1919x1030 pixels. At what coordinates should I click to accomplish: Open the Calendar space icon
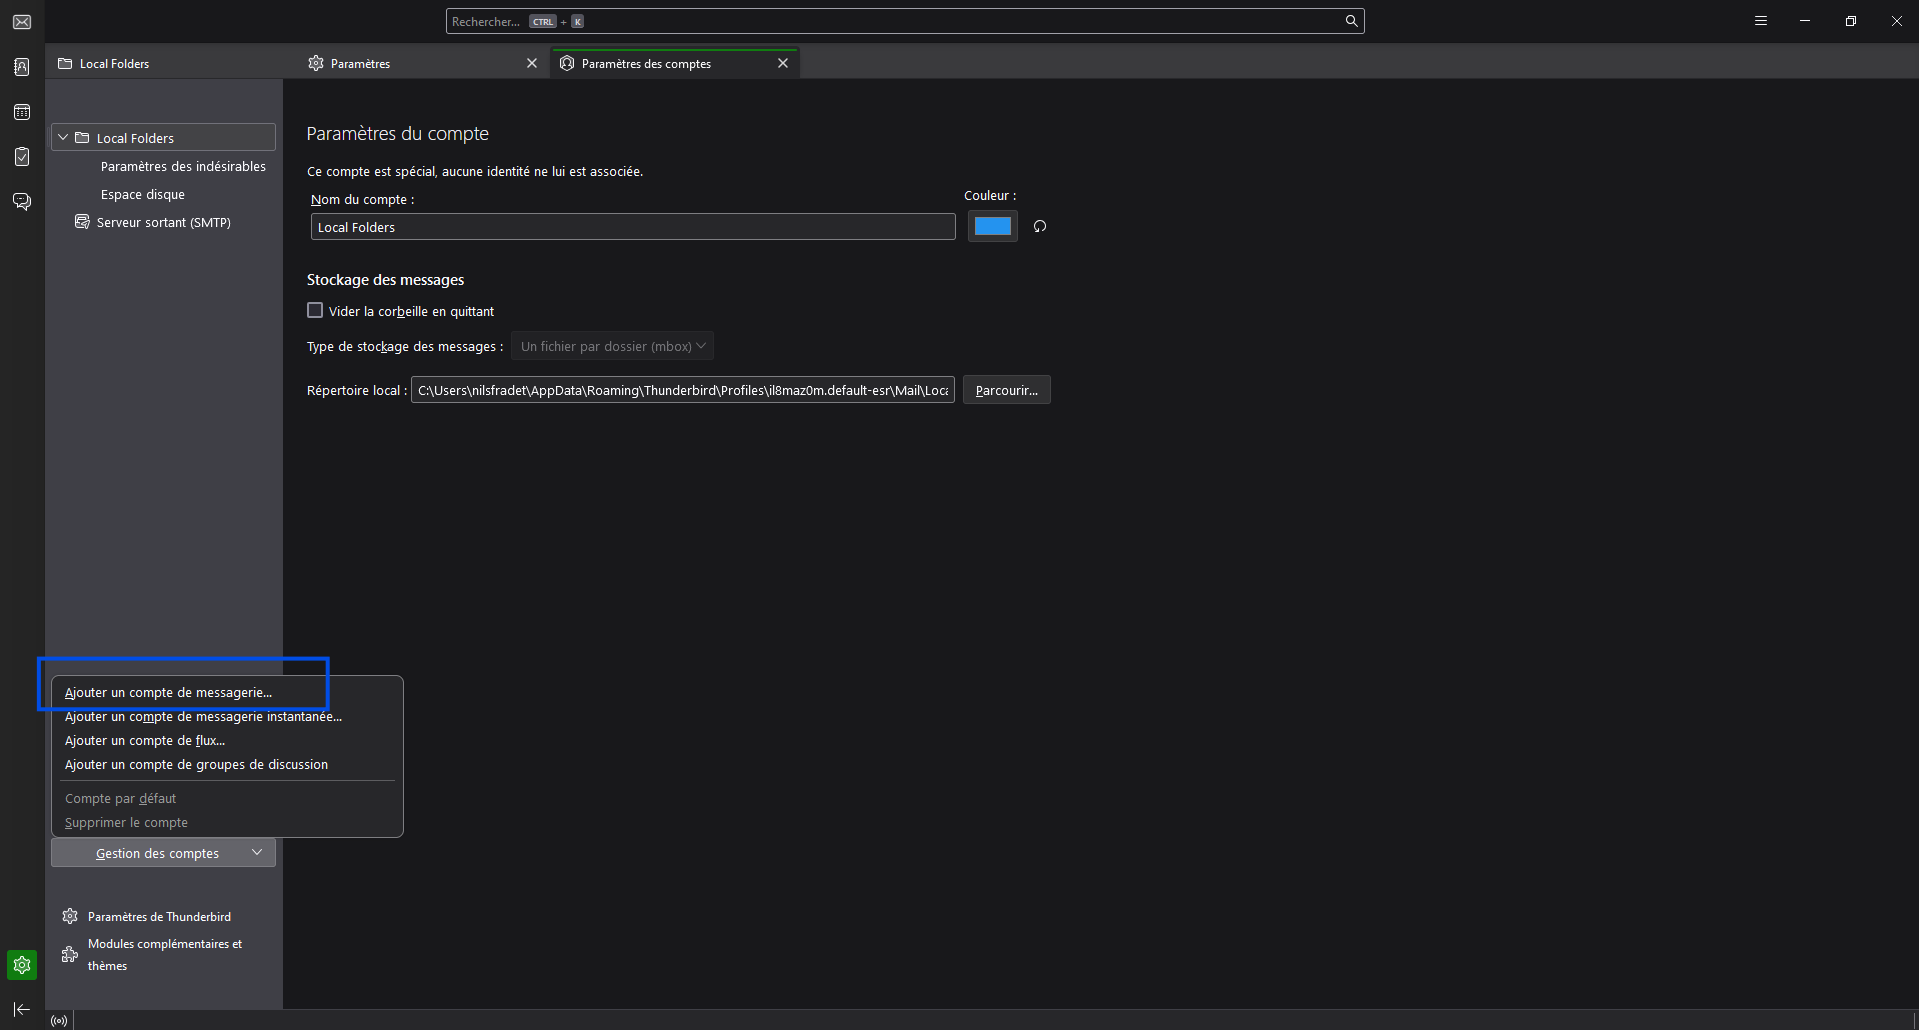(22, 112)
